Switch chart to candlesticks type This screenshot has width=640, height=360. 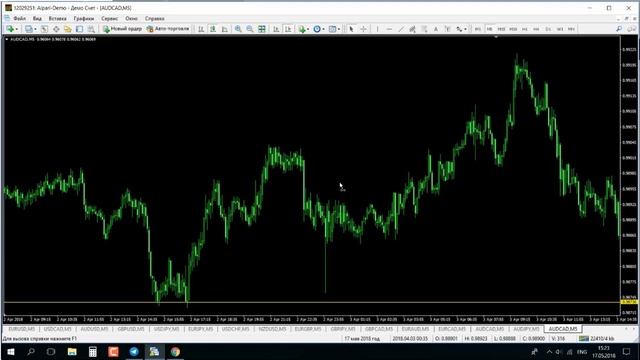click(x=213, y=29)
